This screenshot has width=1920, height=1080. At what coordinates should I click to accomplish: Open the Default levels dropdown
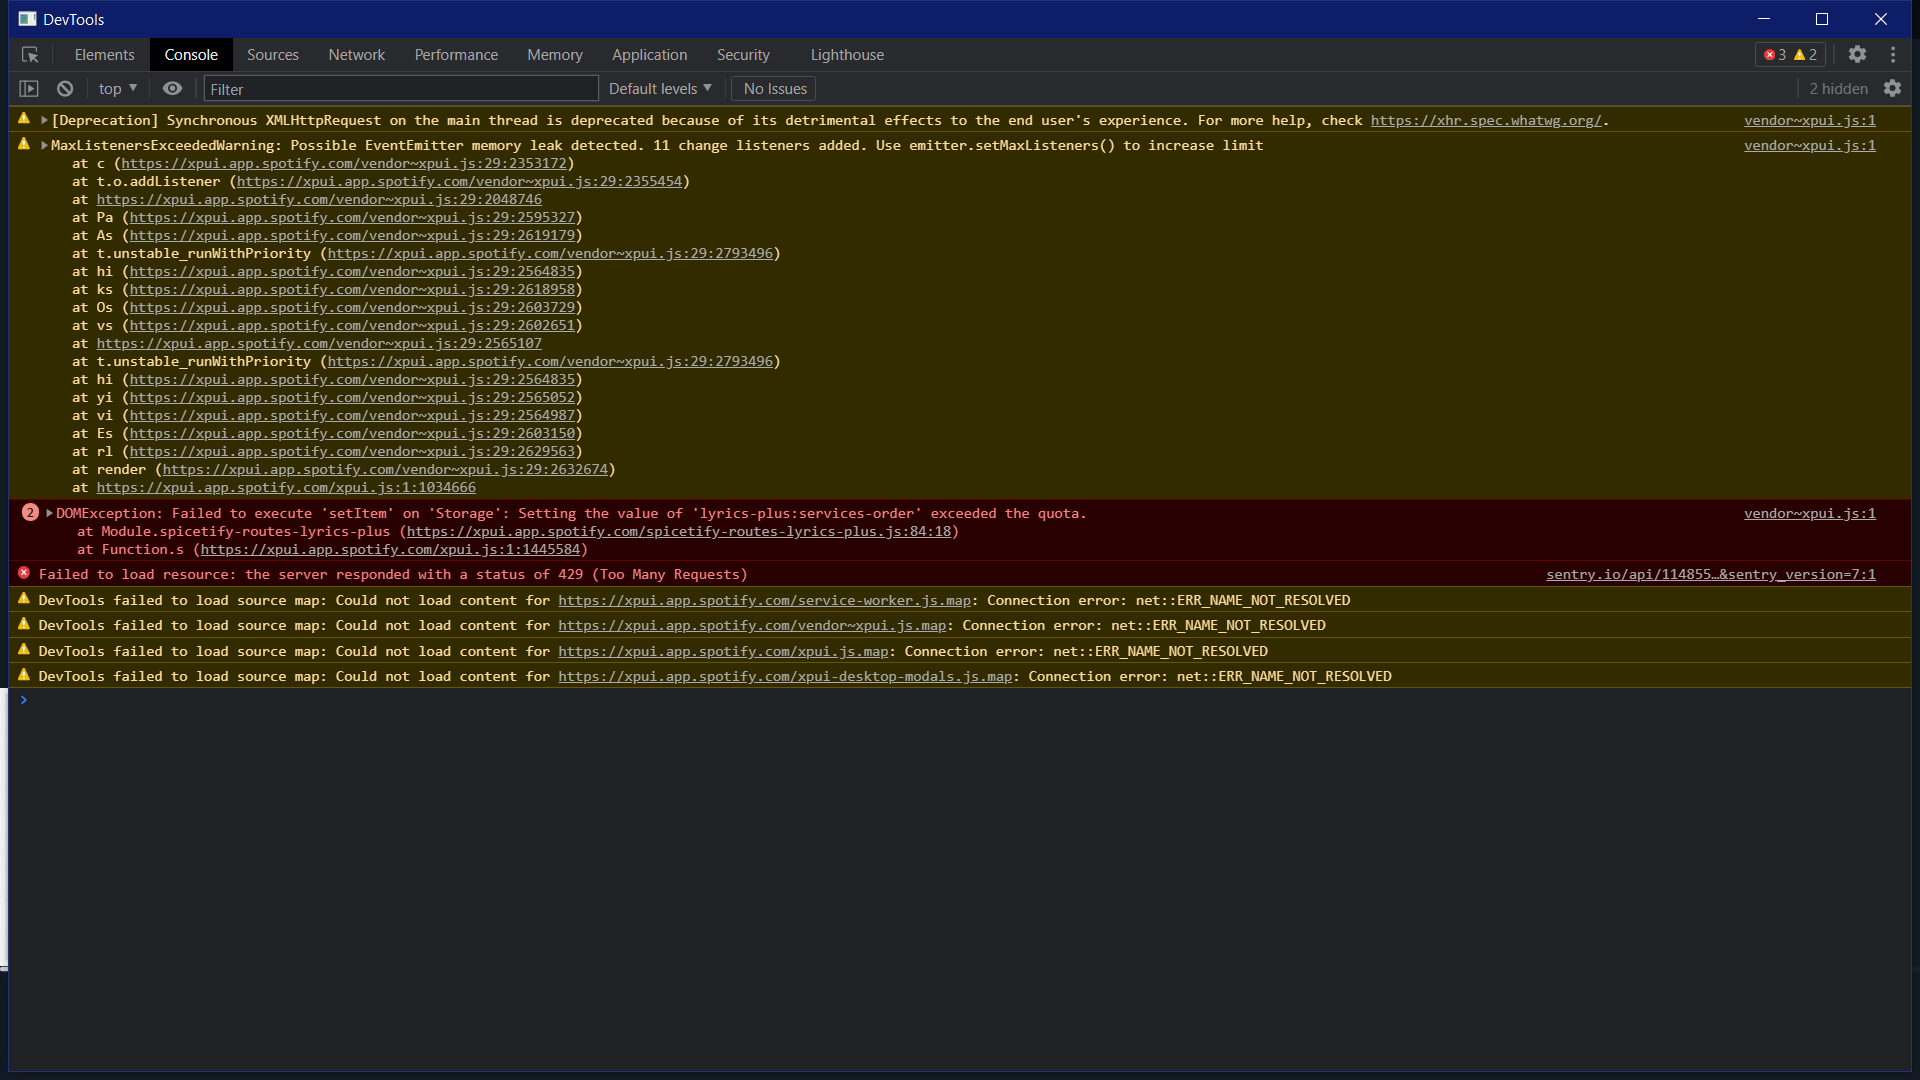[x=660, y=88]
